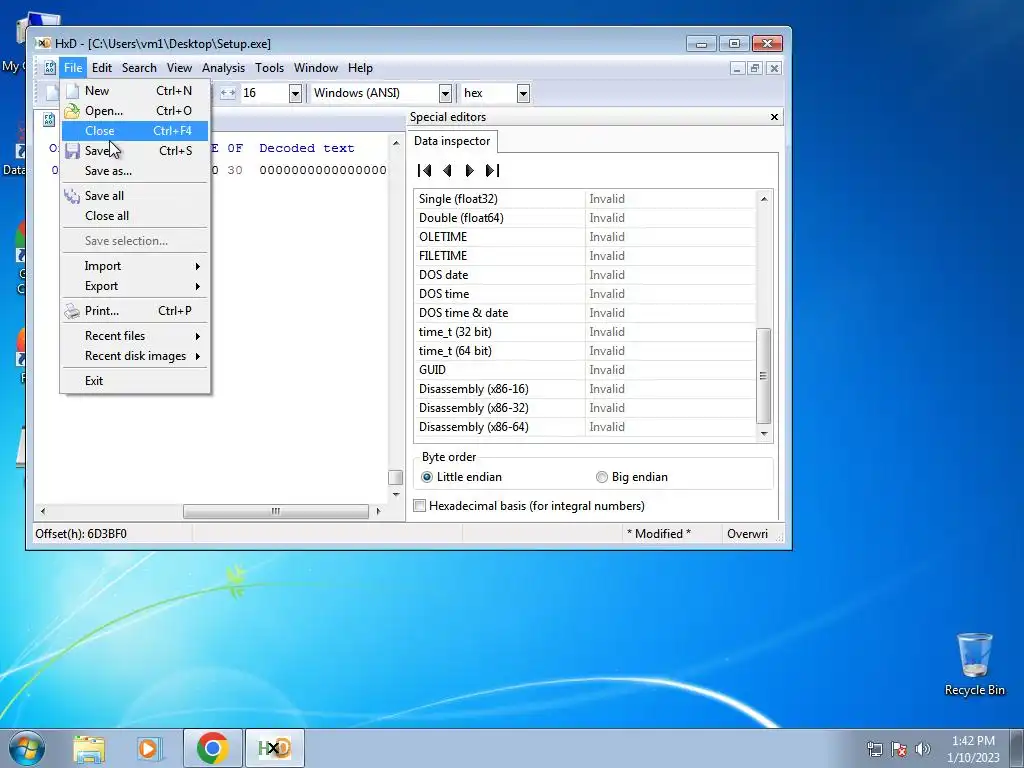The image size is (1024, 768).
Task: Open the Analysis menu
Action: click(223, 68)
